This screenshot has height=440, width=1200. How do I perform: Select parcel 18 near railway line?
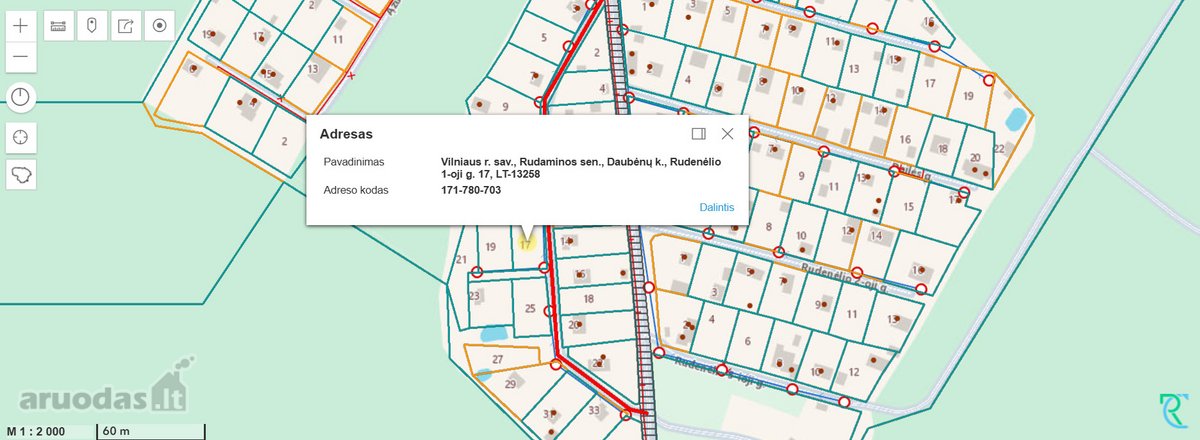coord(589,298)
